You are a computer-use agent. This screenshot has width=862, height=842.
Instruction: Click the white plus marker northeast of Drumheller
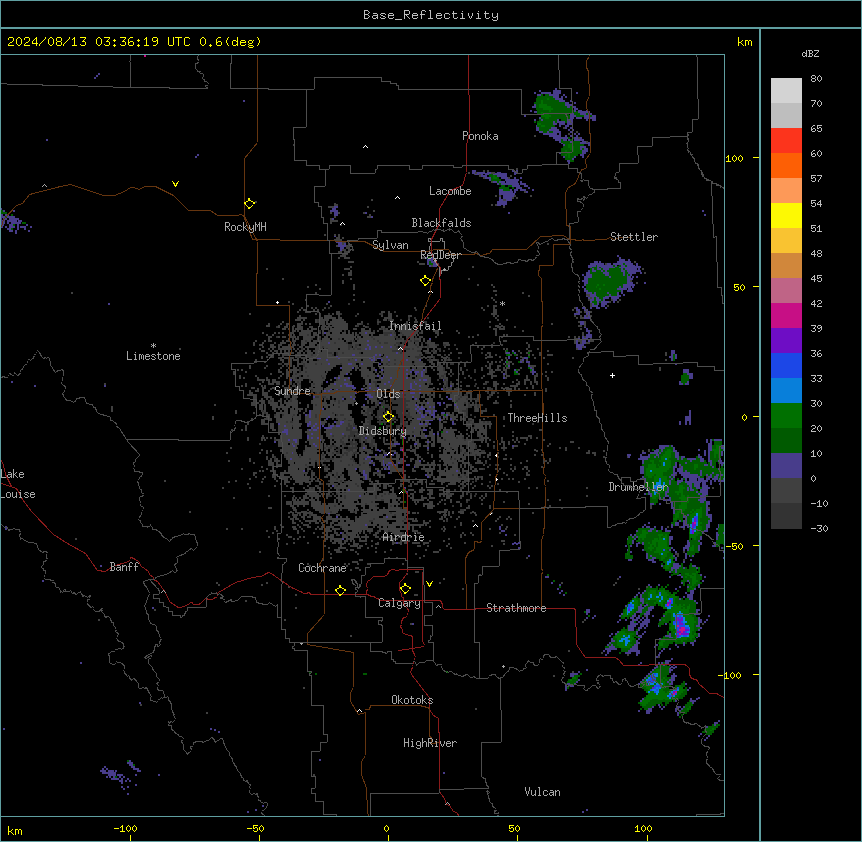[612, 375]
